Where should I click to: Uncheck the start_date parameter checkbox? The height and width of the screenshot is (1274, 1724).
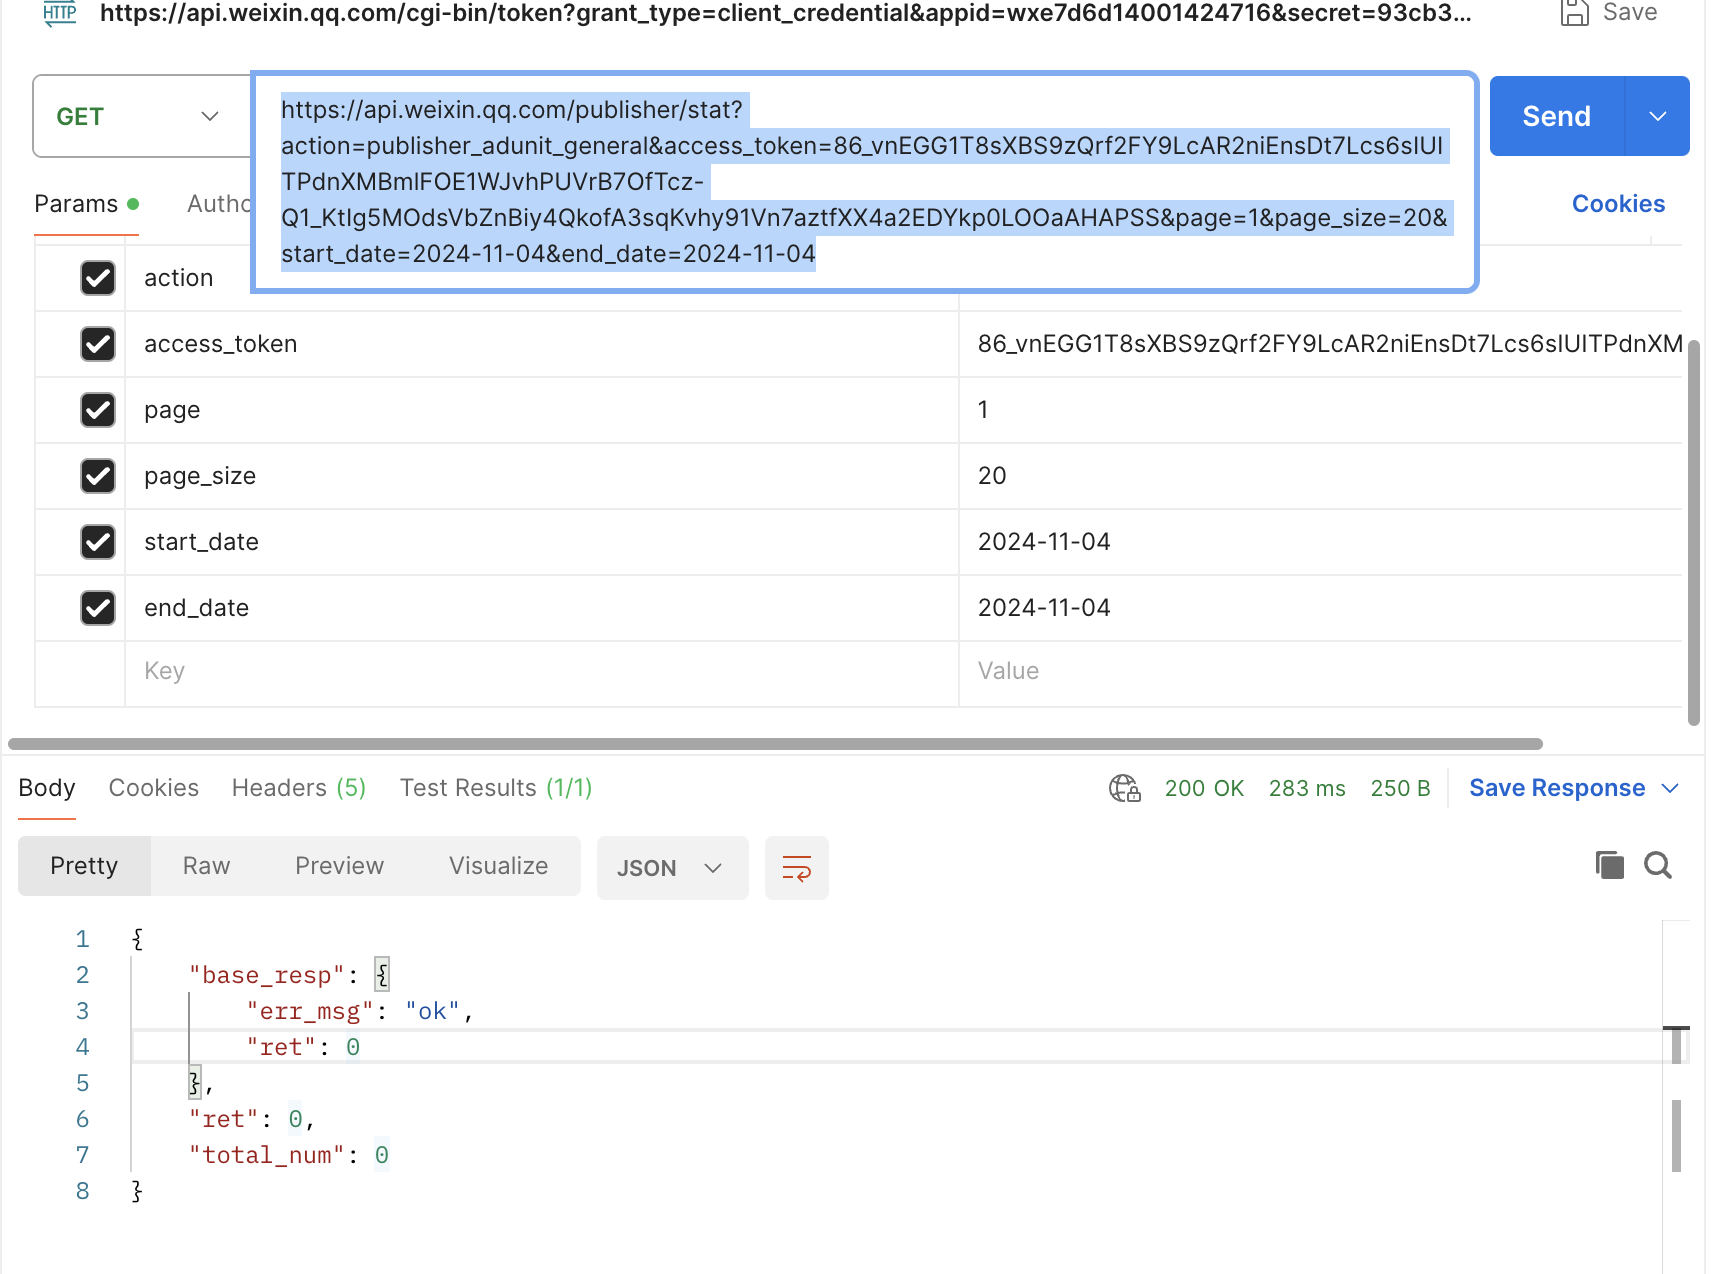98,542
